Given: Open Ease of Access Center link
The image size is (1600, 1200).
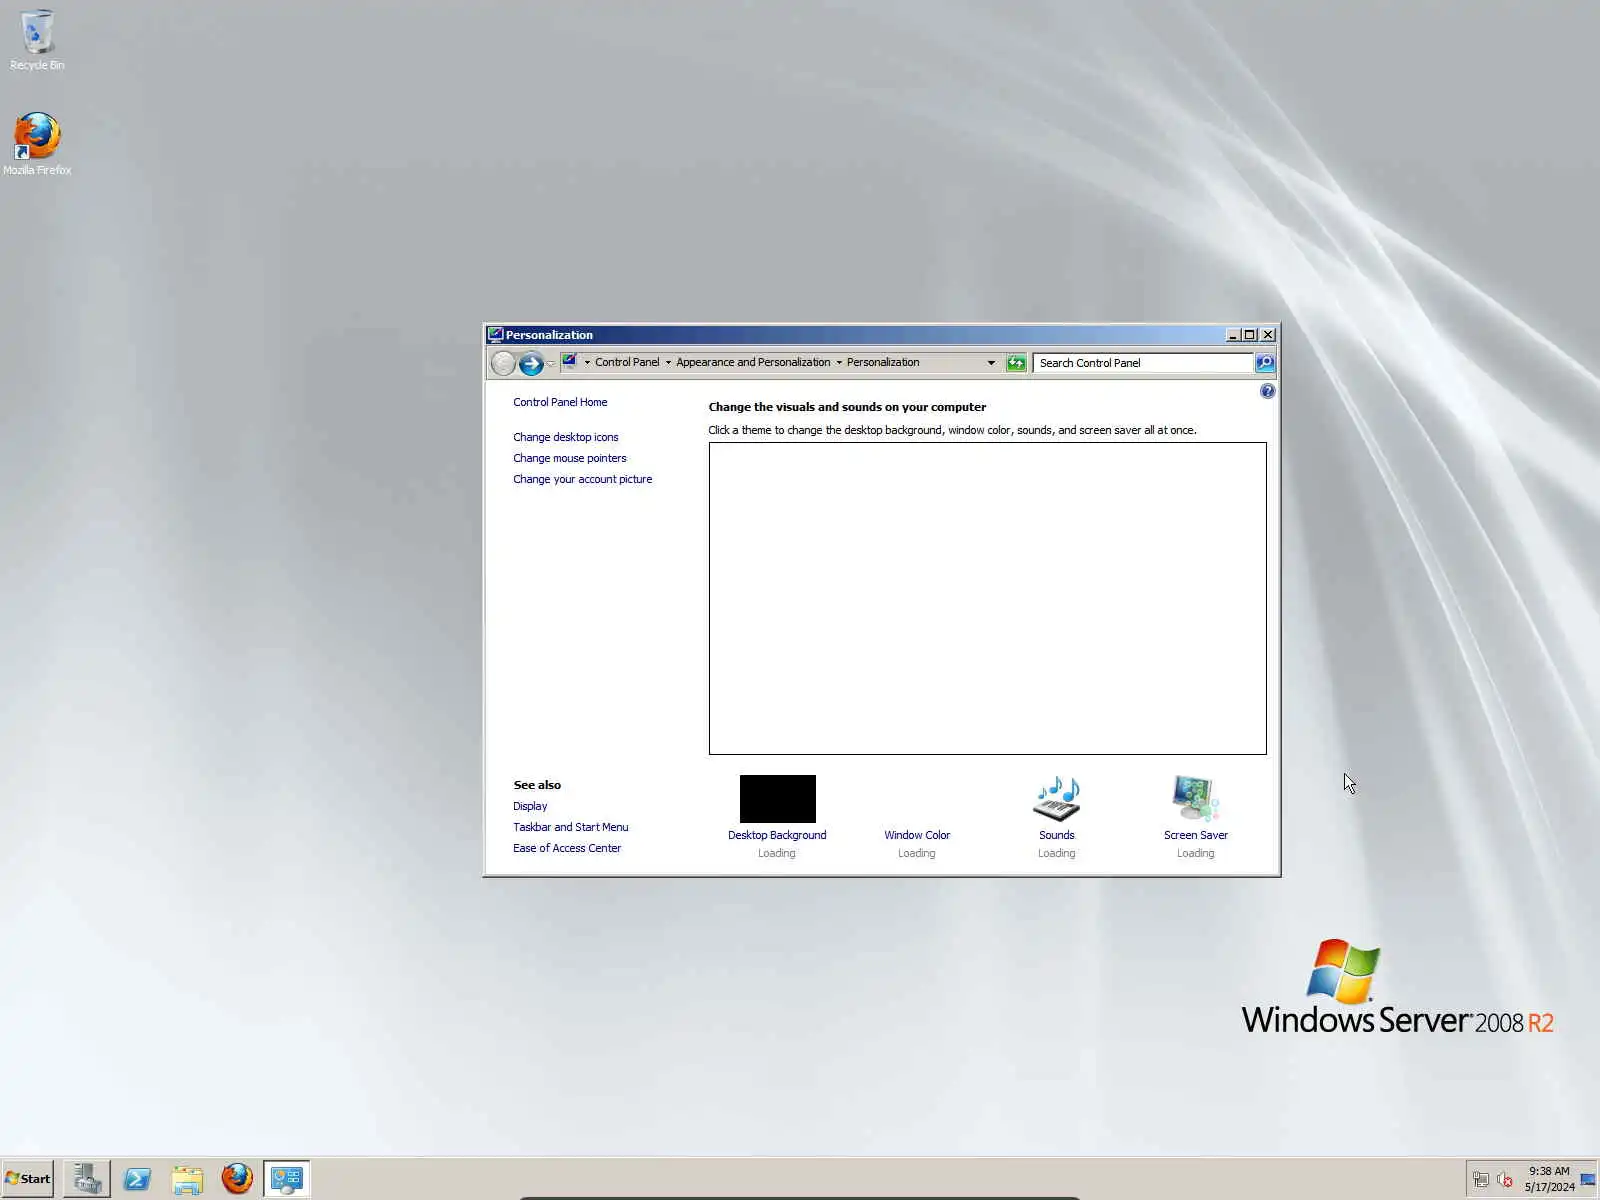Looking at the screenshot, I should (x=567, y=848).
